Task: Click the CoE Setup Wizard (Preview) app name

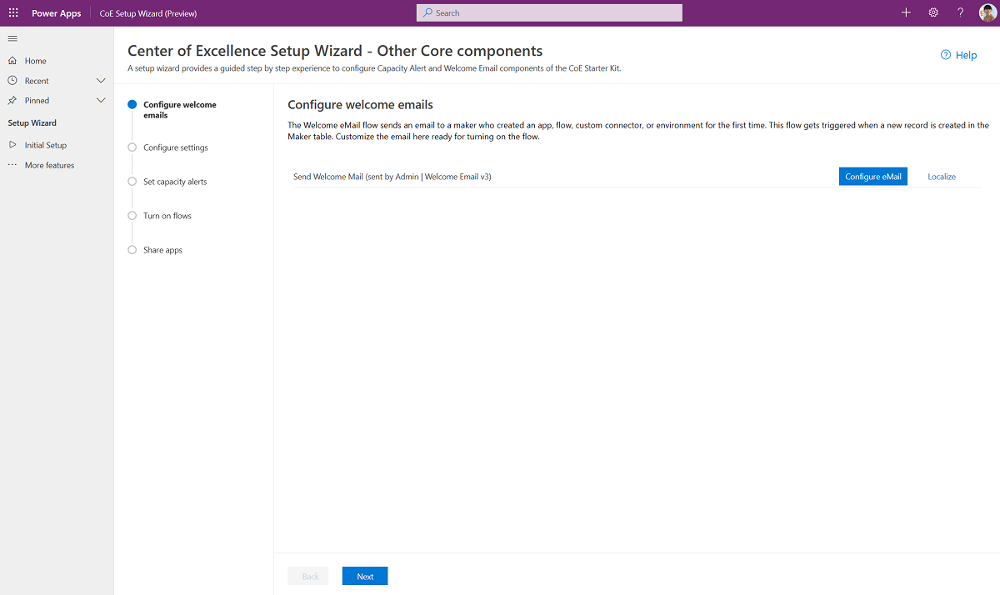Action: click(x=148, y=13)
